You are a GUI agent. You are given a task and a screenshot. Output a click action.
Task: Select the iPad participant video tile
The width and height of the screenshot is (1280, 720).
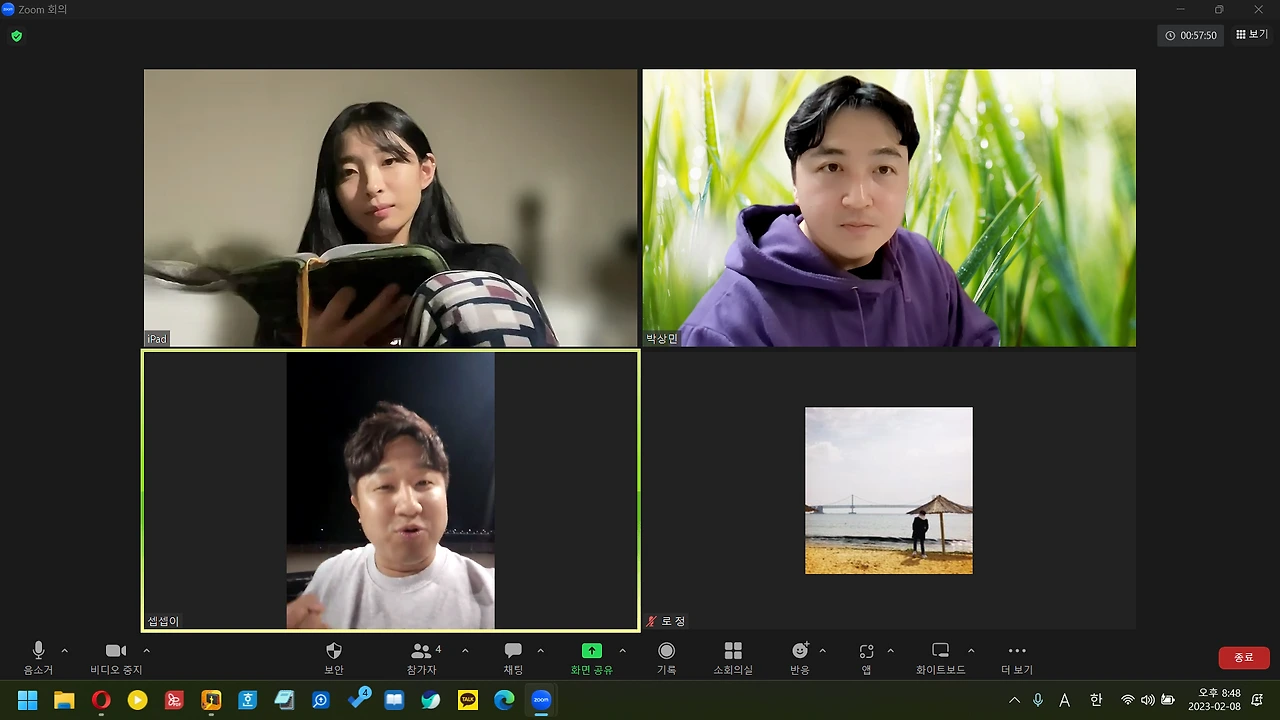tap(390, 208)
